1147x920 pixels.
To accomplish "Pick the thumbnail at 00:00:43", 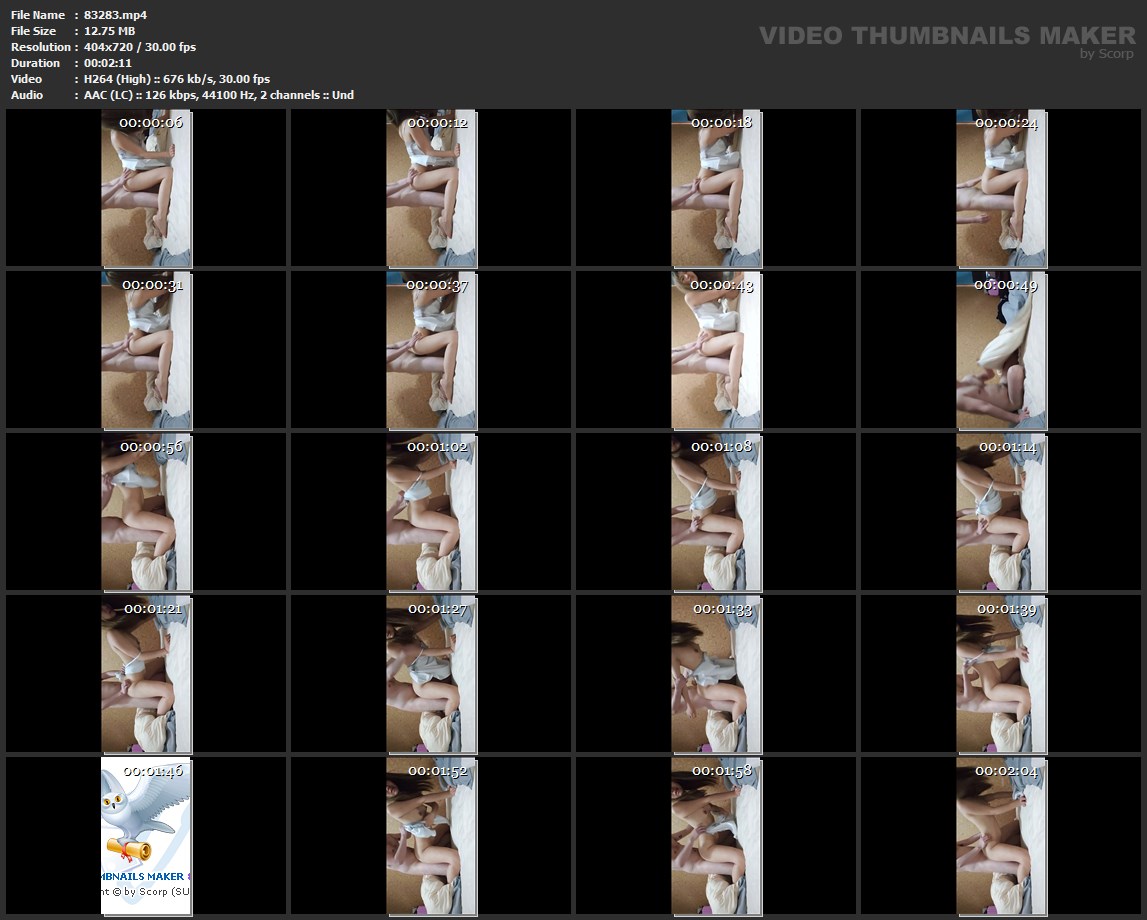I will (716, 350).
